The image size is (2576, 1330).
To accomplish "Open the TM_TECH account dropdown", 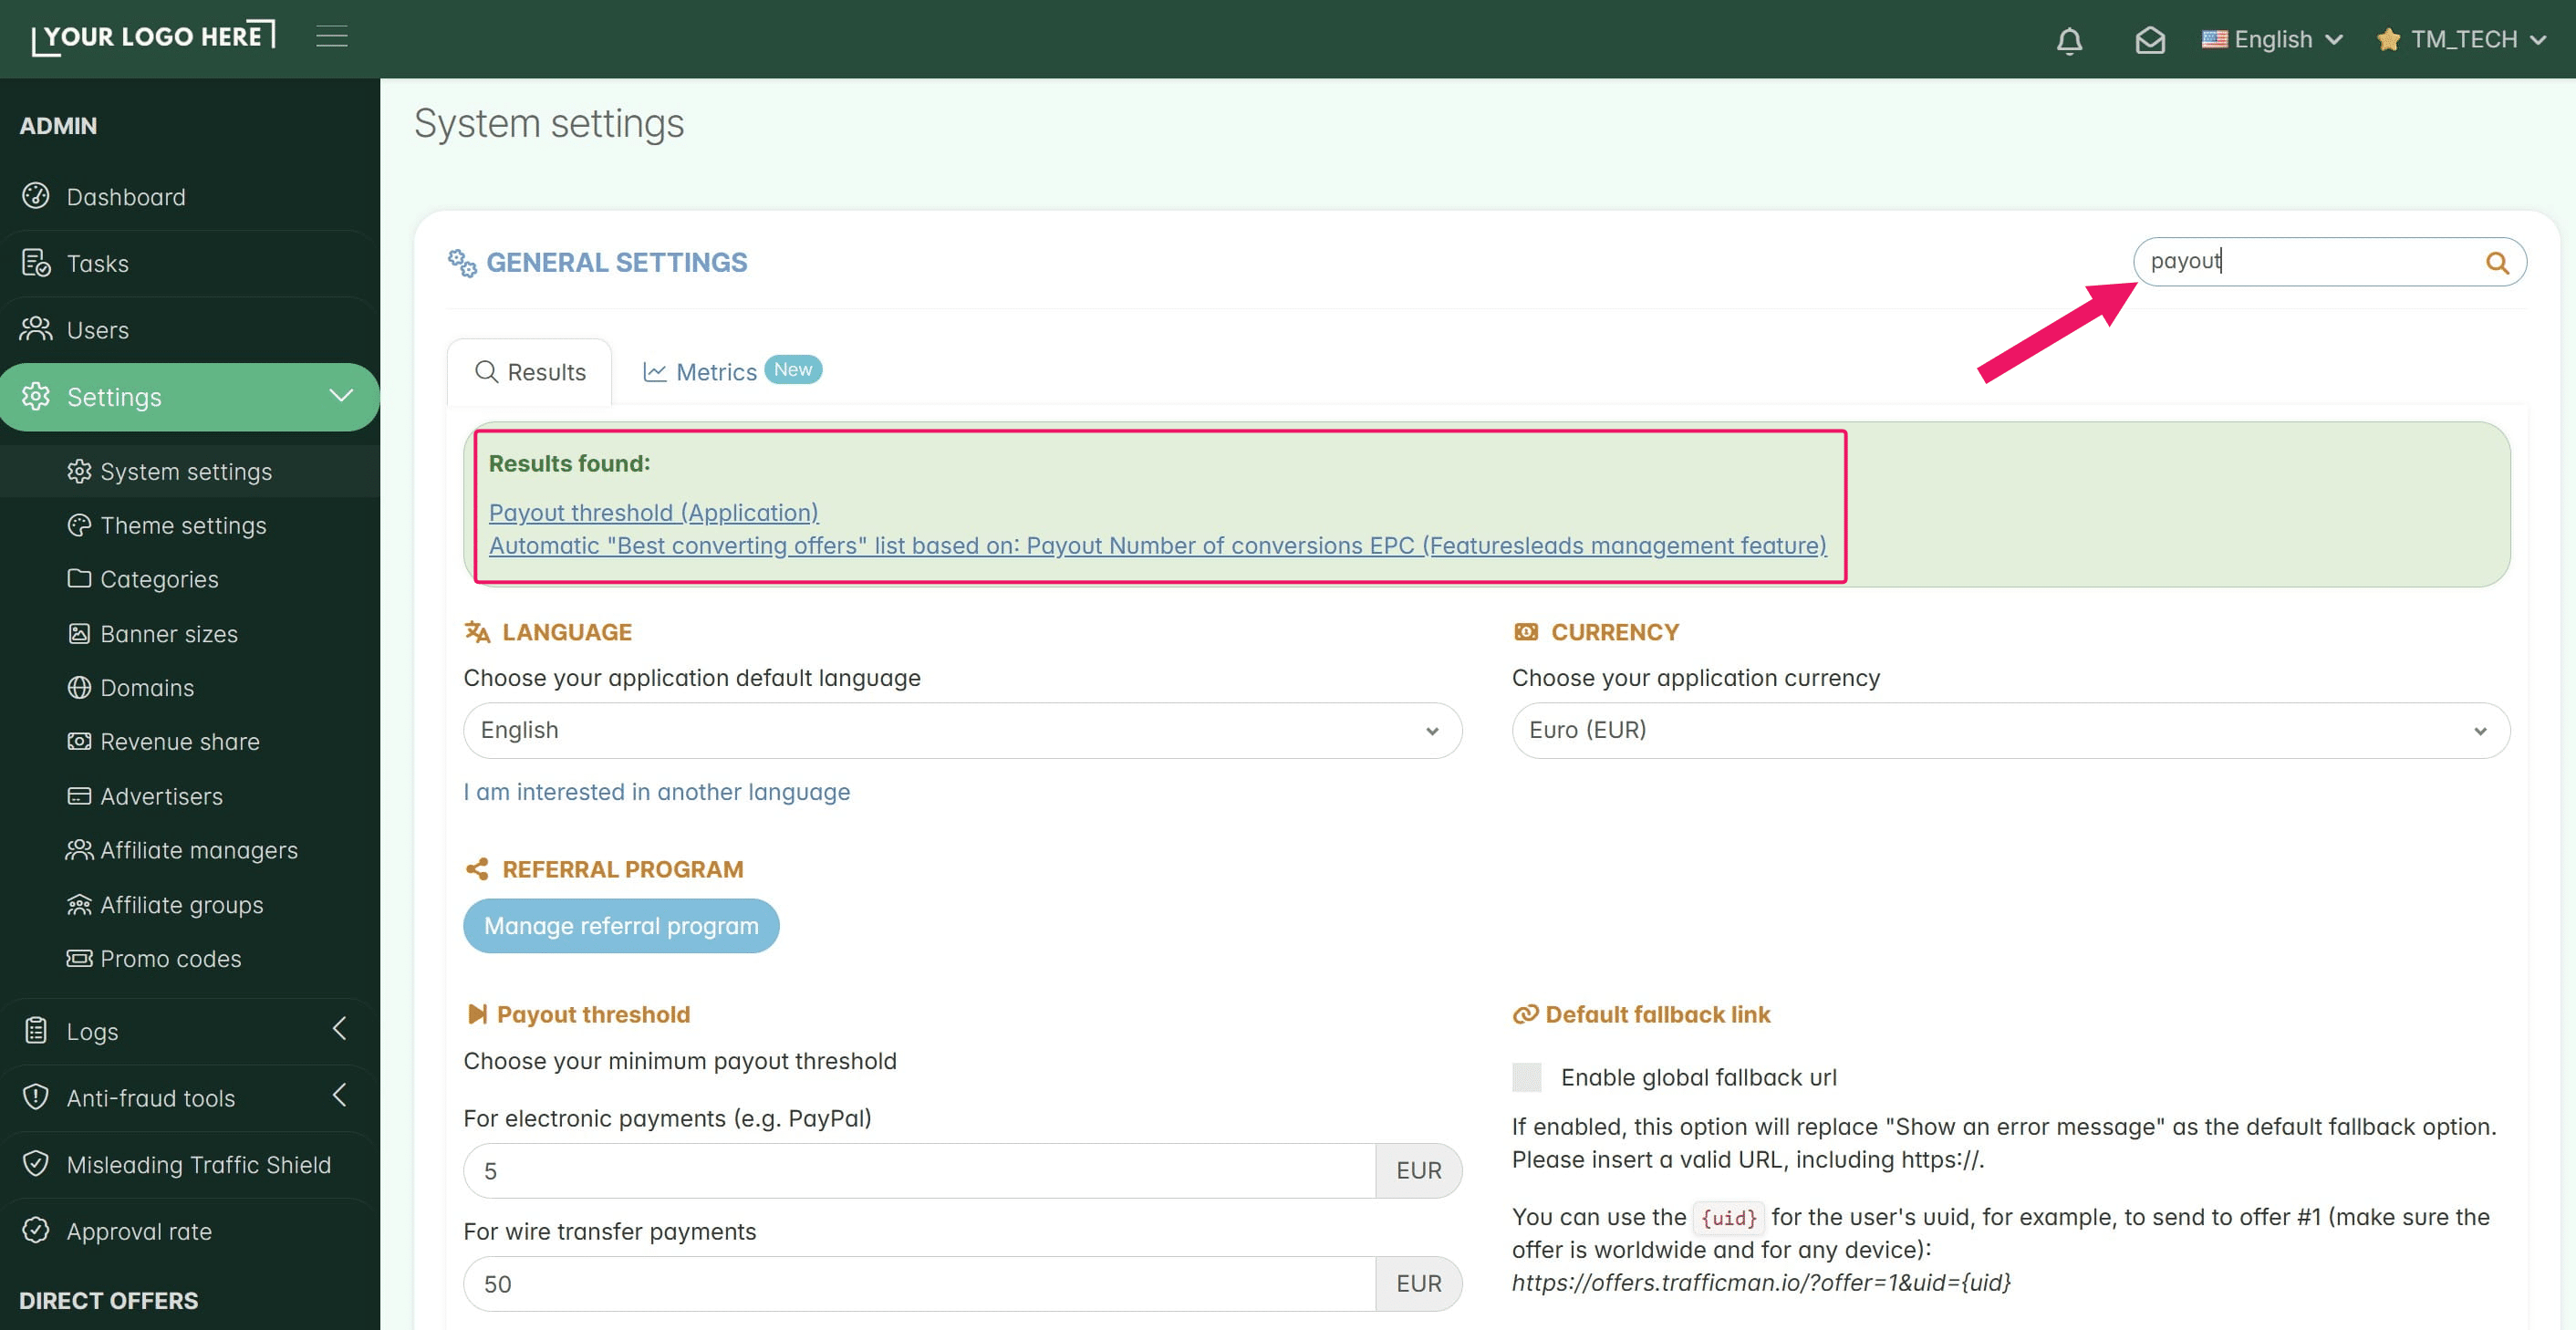I will [2462, 39].
